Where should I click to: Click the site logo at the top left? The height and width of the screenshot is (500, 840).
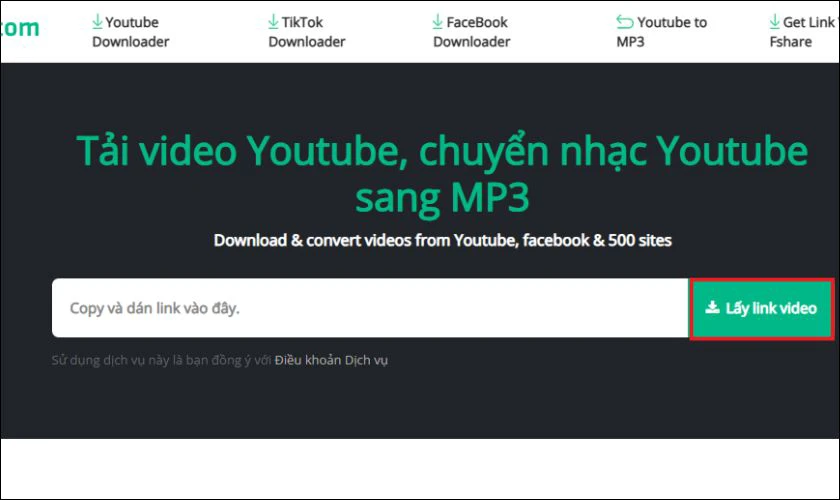point(20,28)
